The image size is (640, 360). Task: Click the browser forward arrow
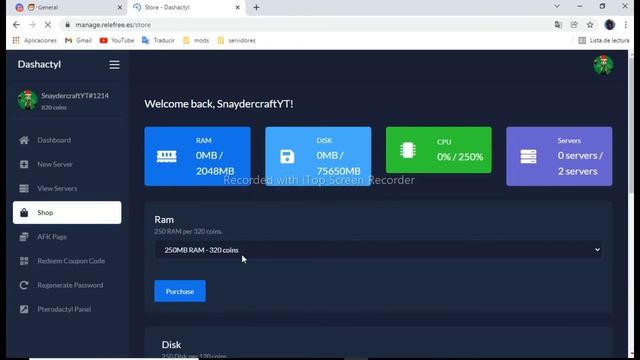[x=32, y=25]
